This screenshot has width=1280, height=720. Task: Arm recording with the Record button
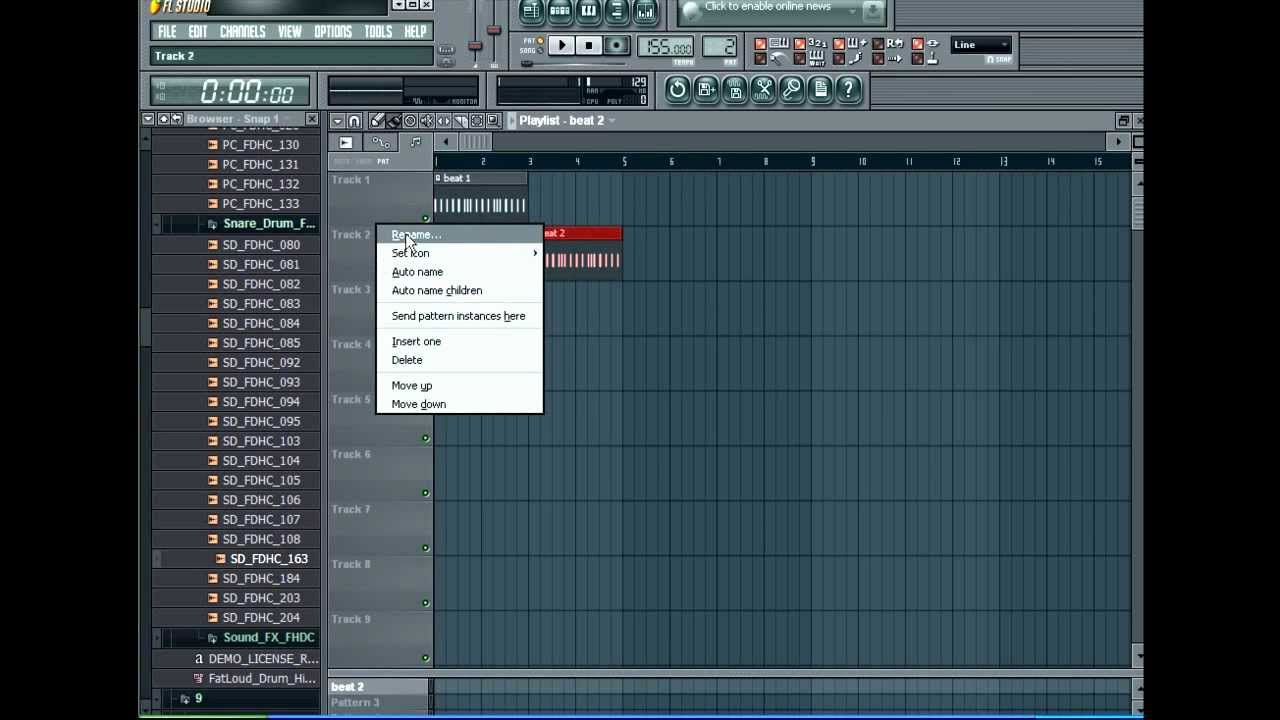tap(617, 44)
